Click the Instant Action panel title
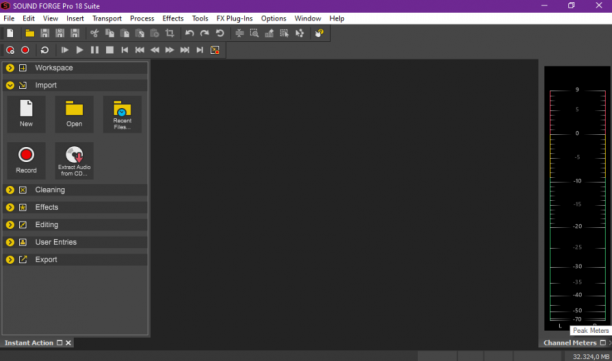 29,343
